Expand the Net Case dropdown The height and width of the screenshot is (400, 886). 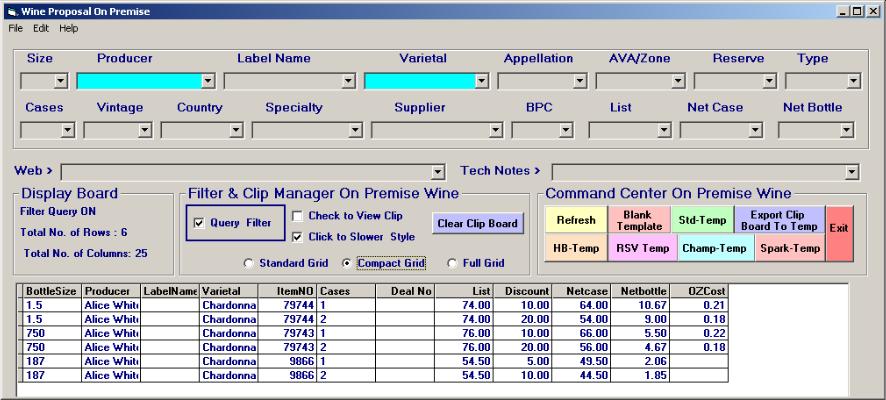(755, 131)
